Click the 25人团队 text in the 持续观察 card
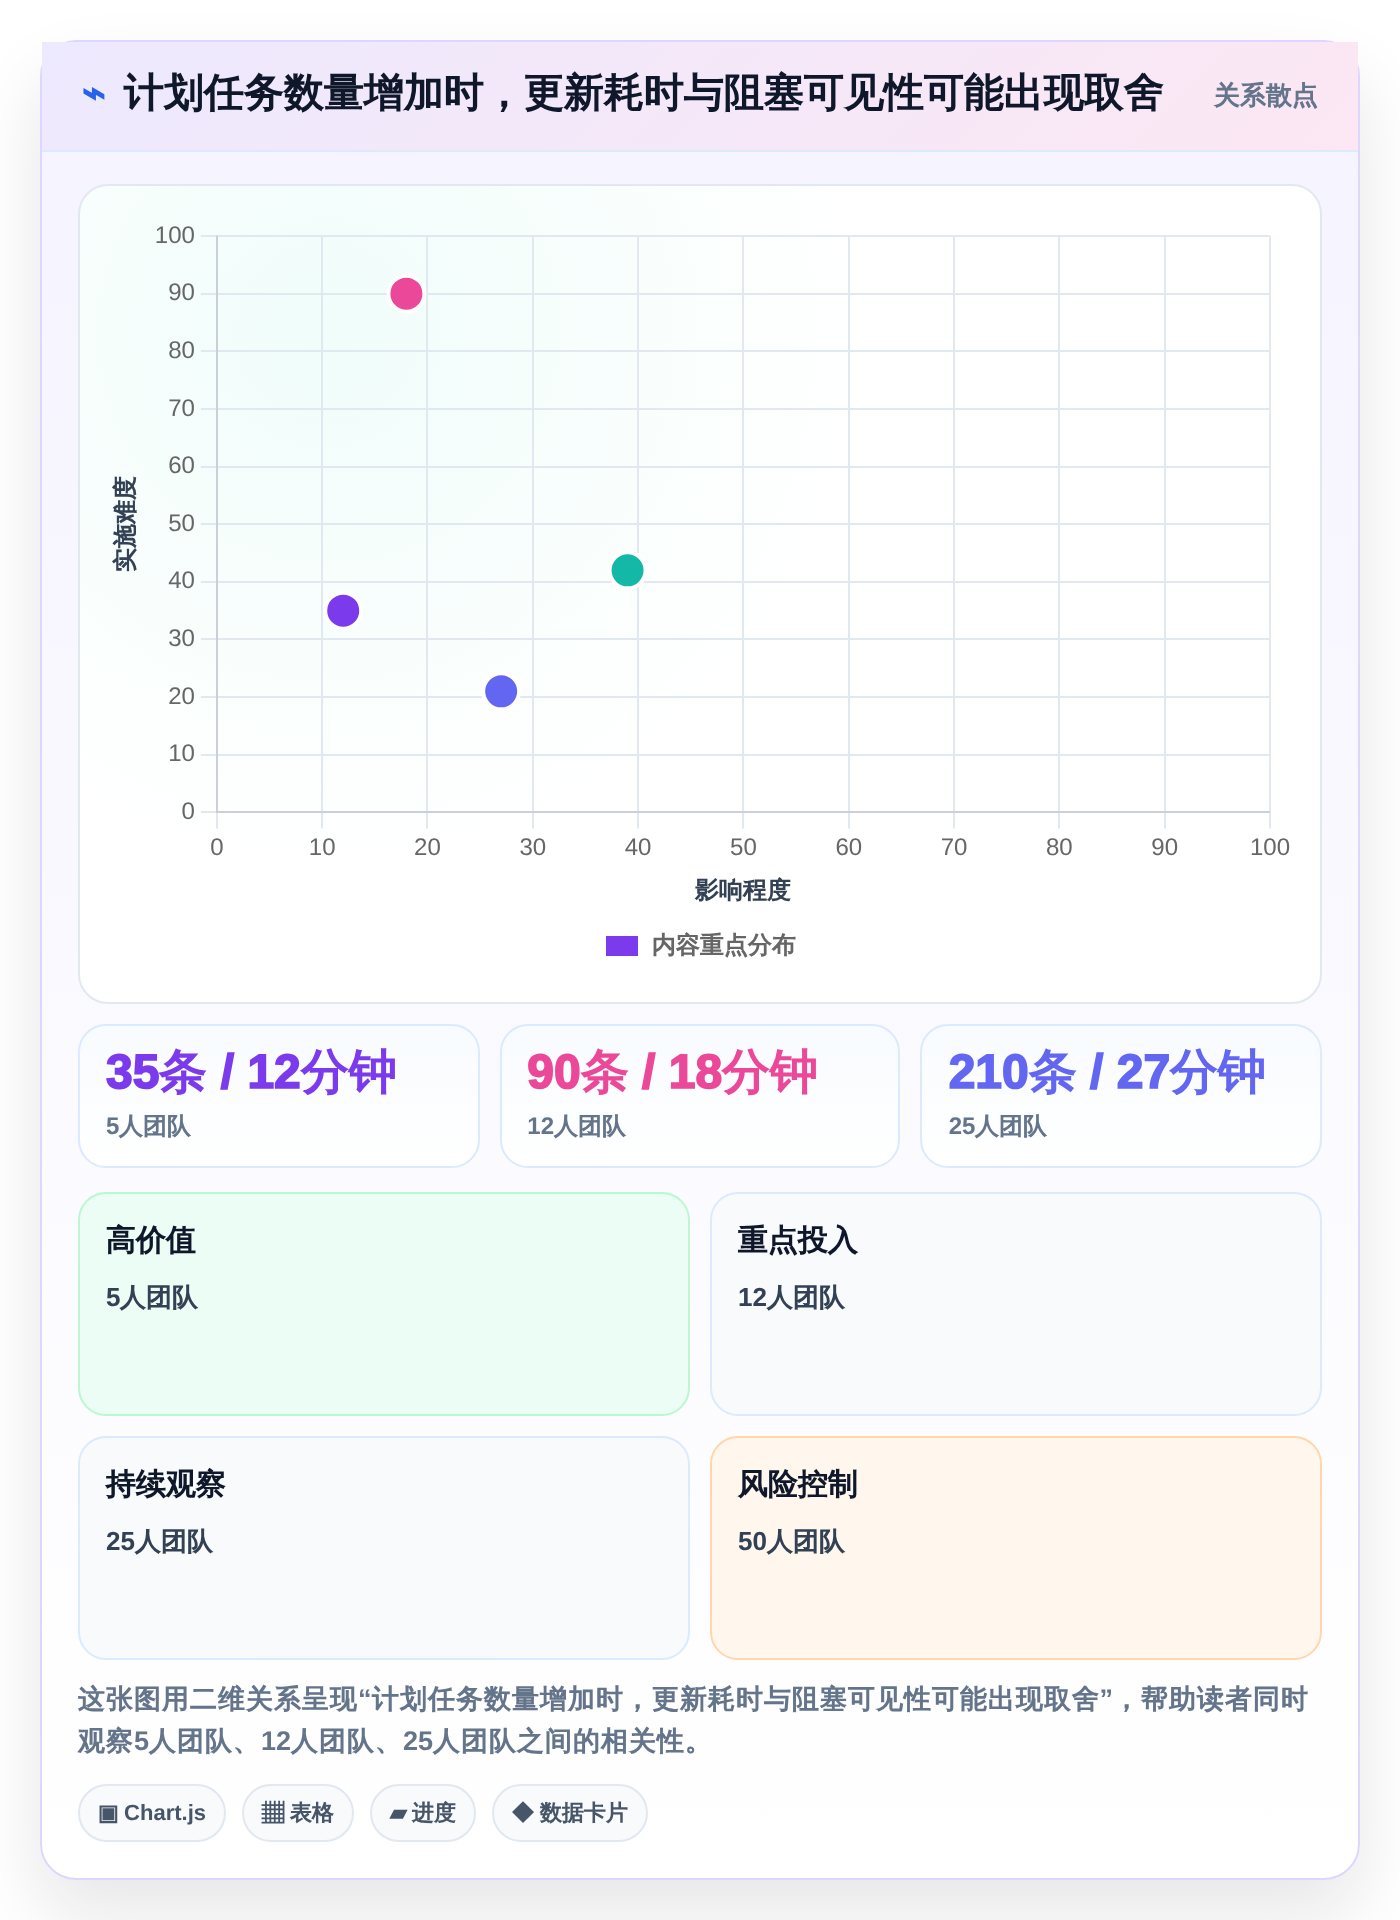 coord(159,1542)
